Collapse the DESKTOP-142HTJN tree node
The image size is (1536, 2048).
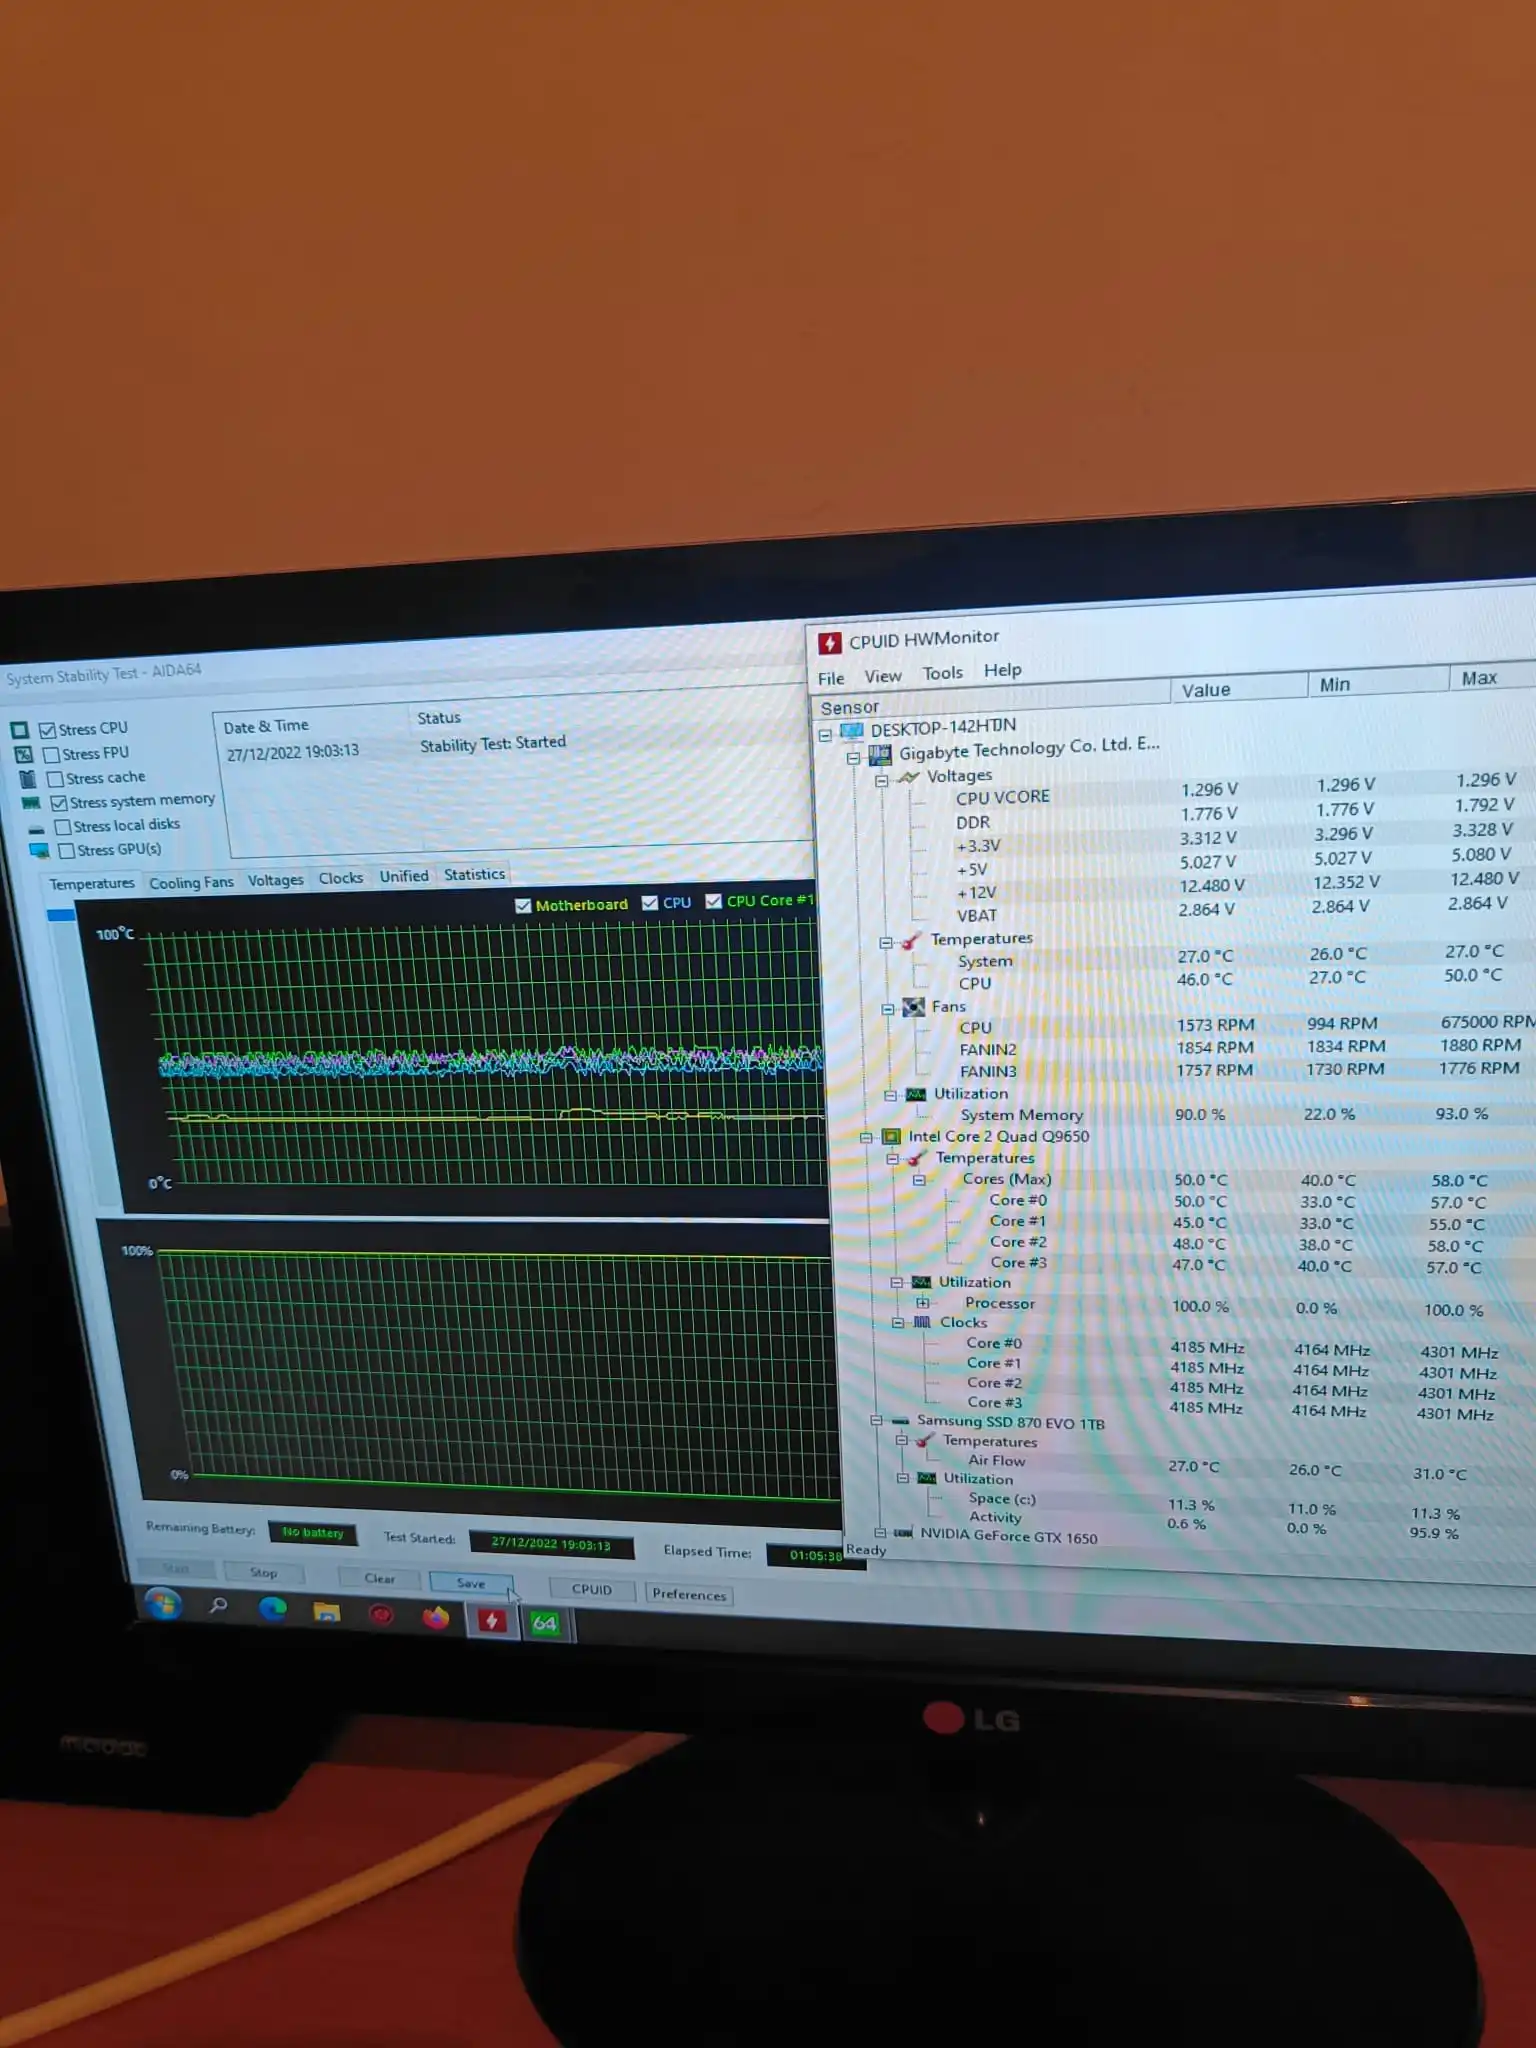pyautogui.click(x=825, y=735)
